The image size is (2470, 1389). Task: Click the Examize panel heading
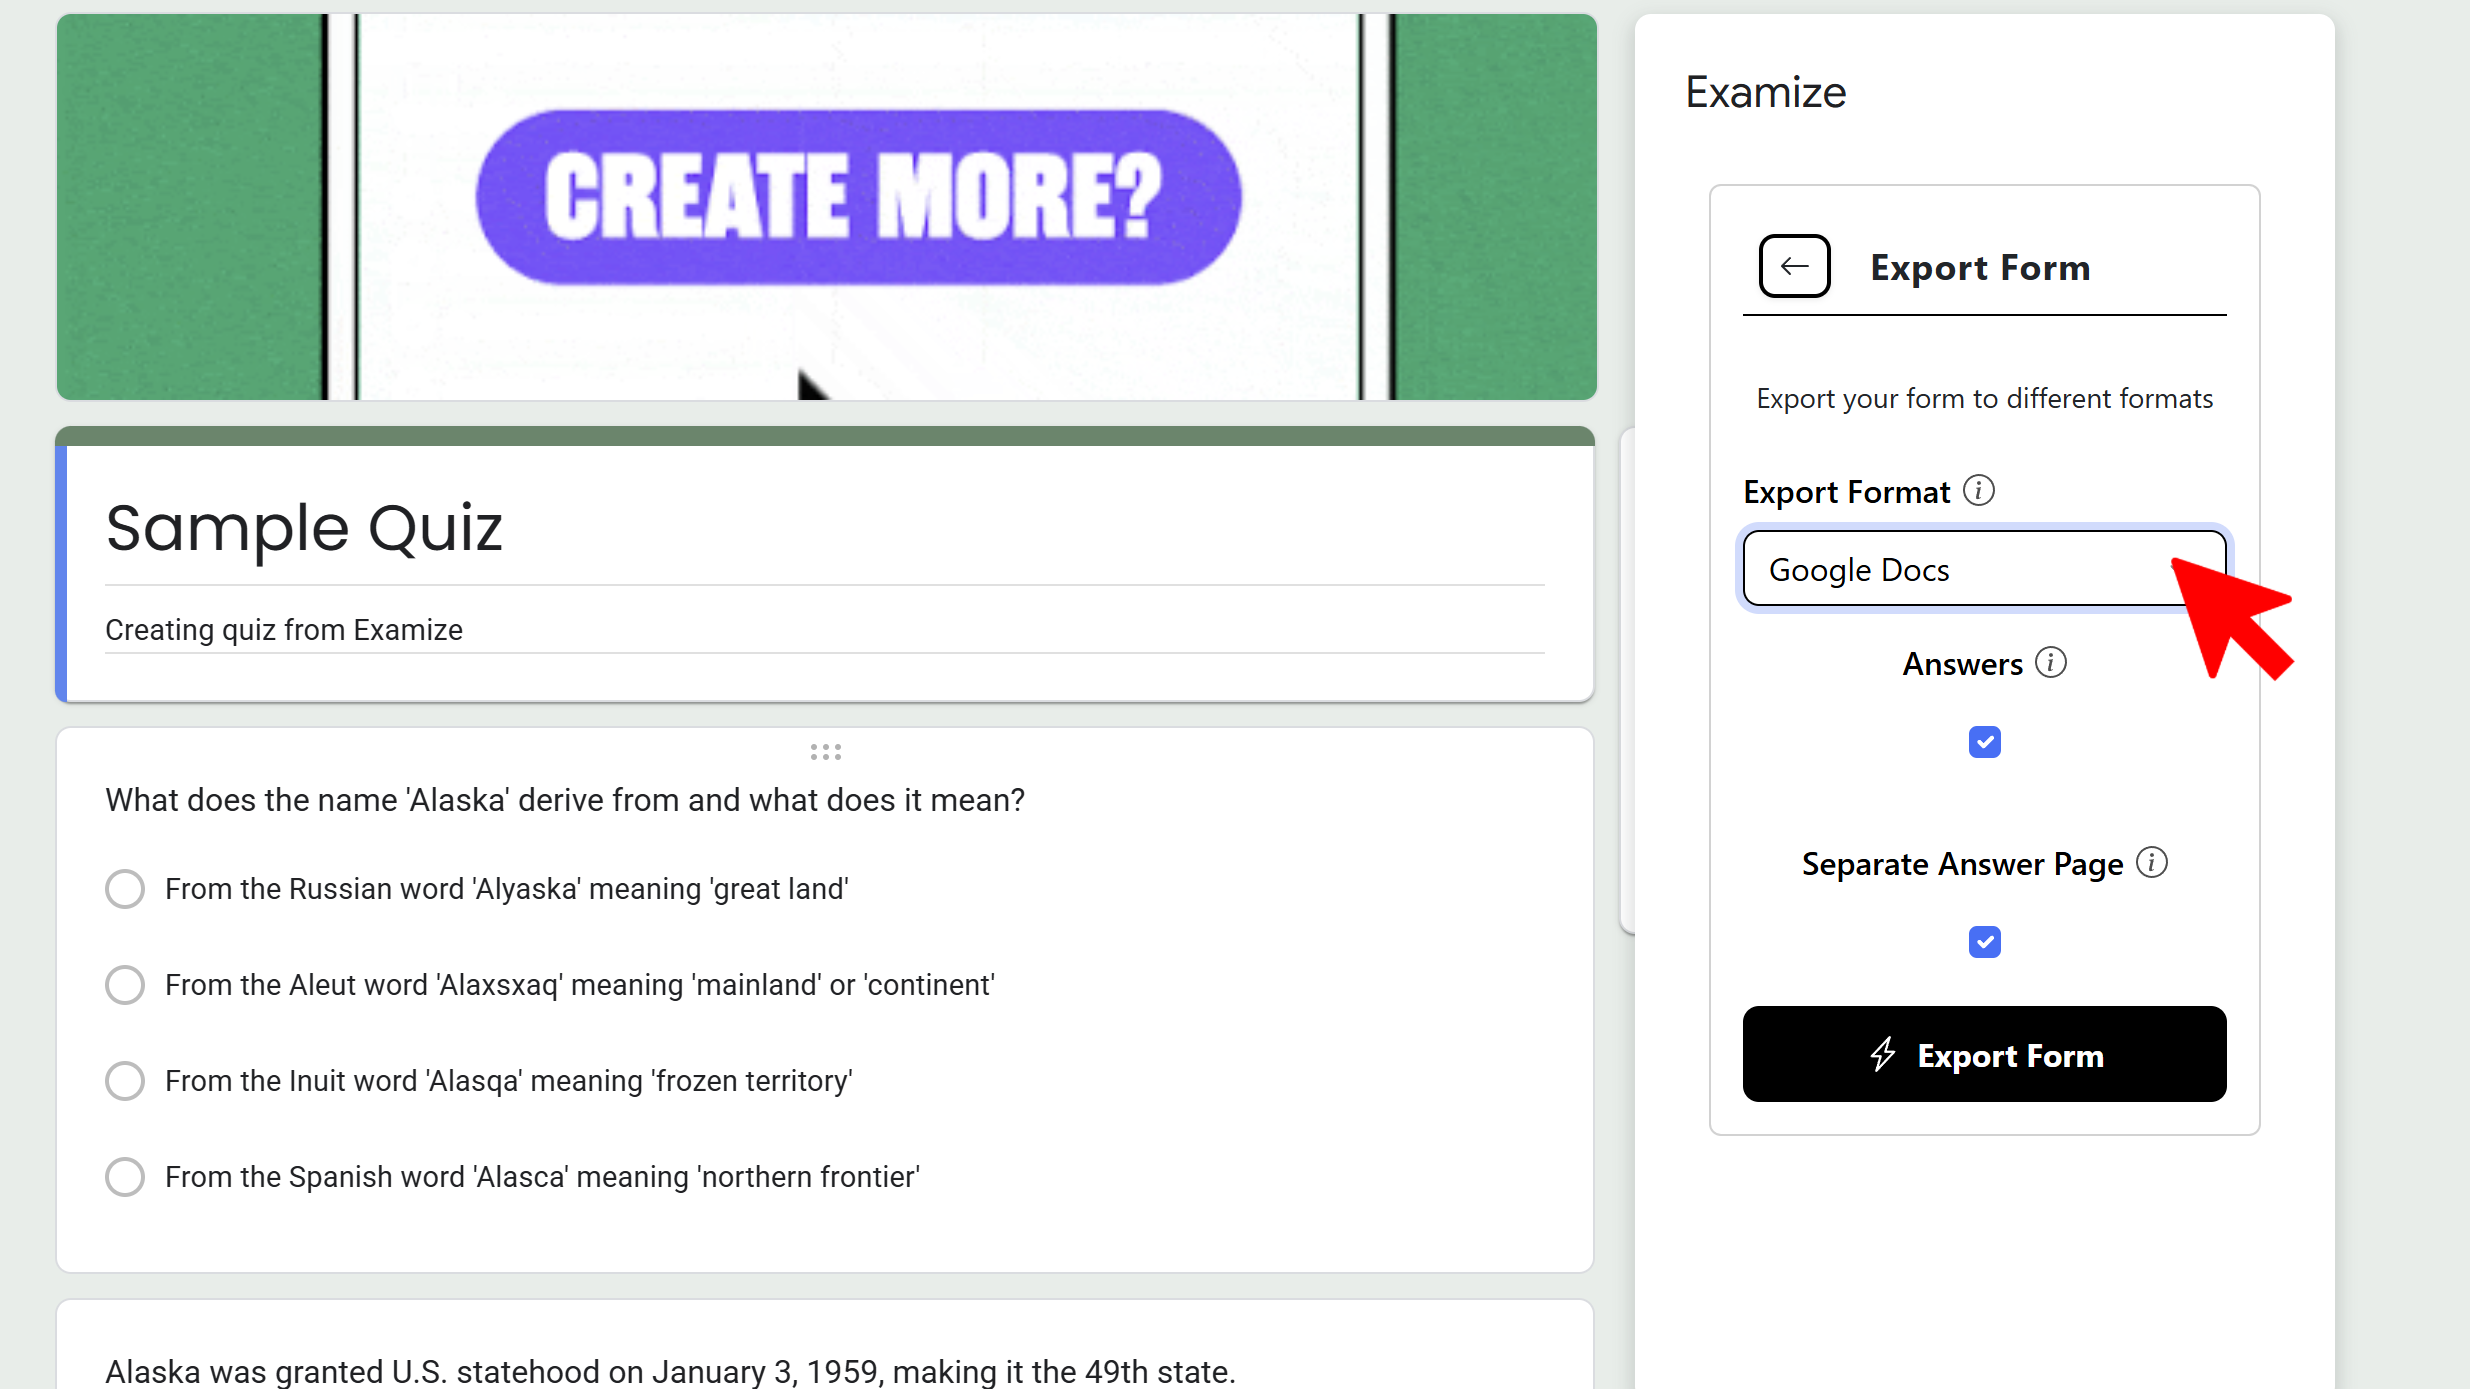click(1765, 91)
